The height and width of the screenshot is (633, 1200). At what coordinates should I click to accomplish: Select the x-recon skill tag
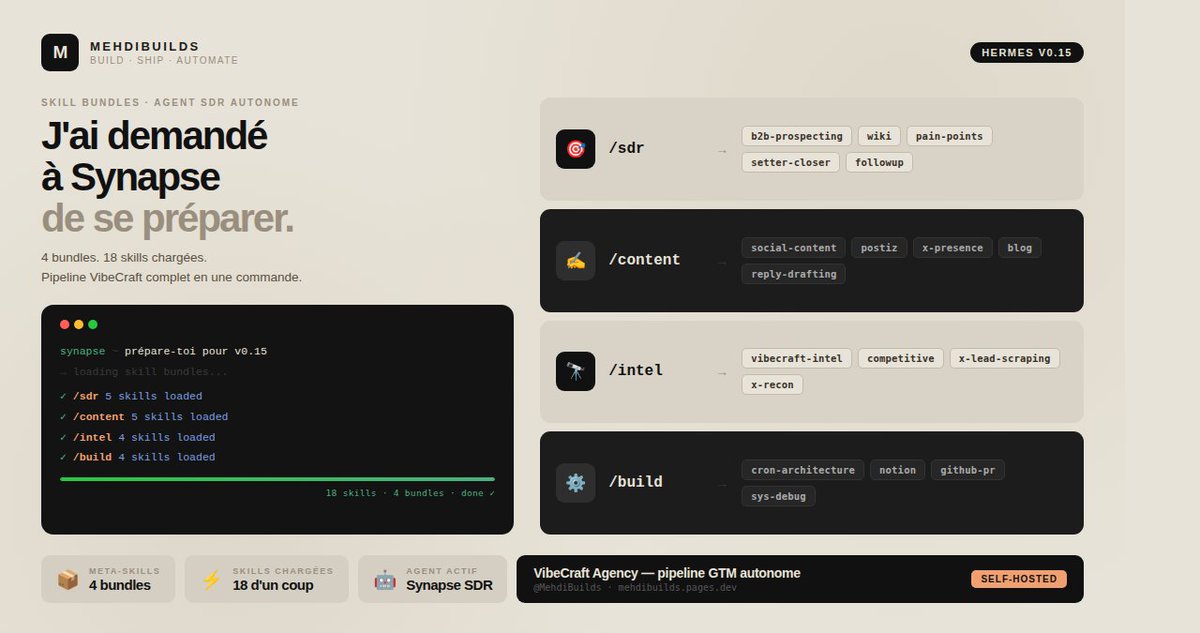pyautogui.click(x=771, y=385)
